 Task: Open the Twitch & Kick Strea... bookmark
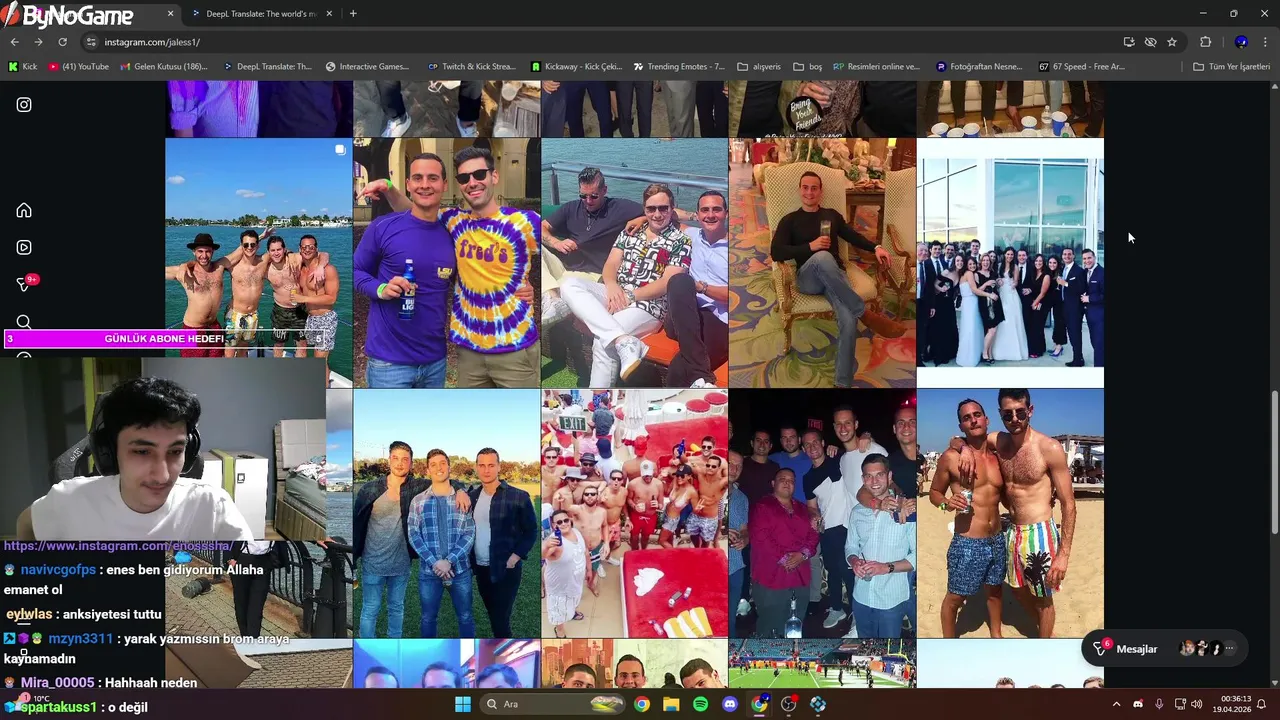point(471,67)
